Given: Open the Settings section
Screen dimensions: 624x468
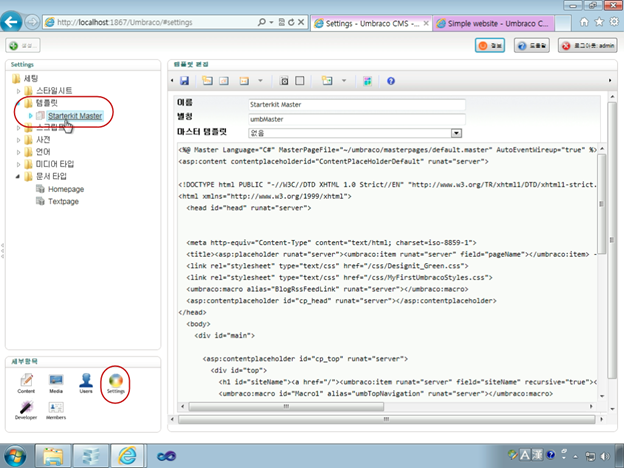Looking at the screenshot, I should pyautogui.click(x=116, y=384).
